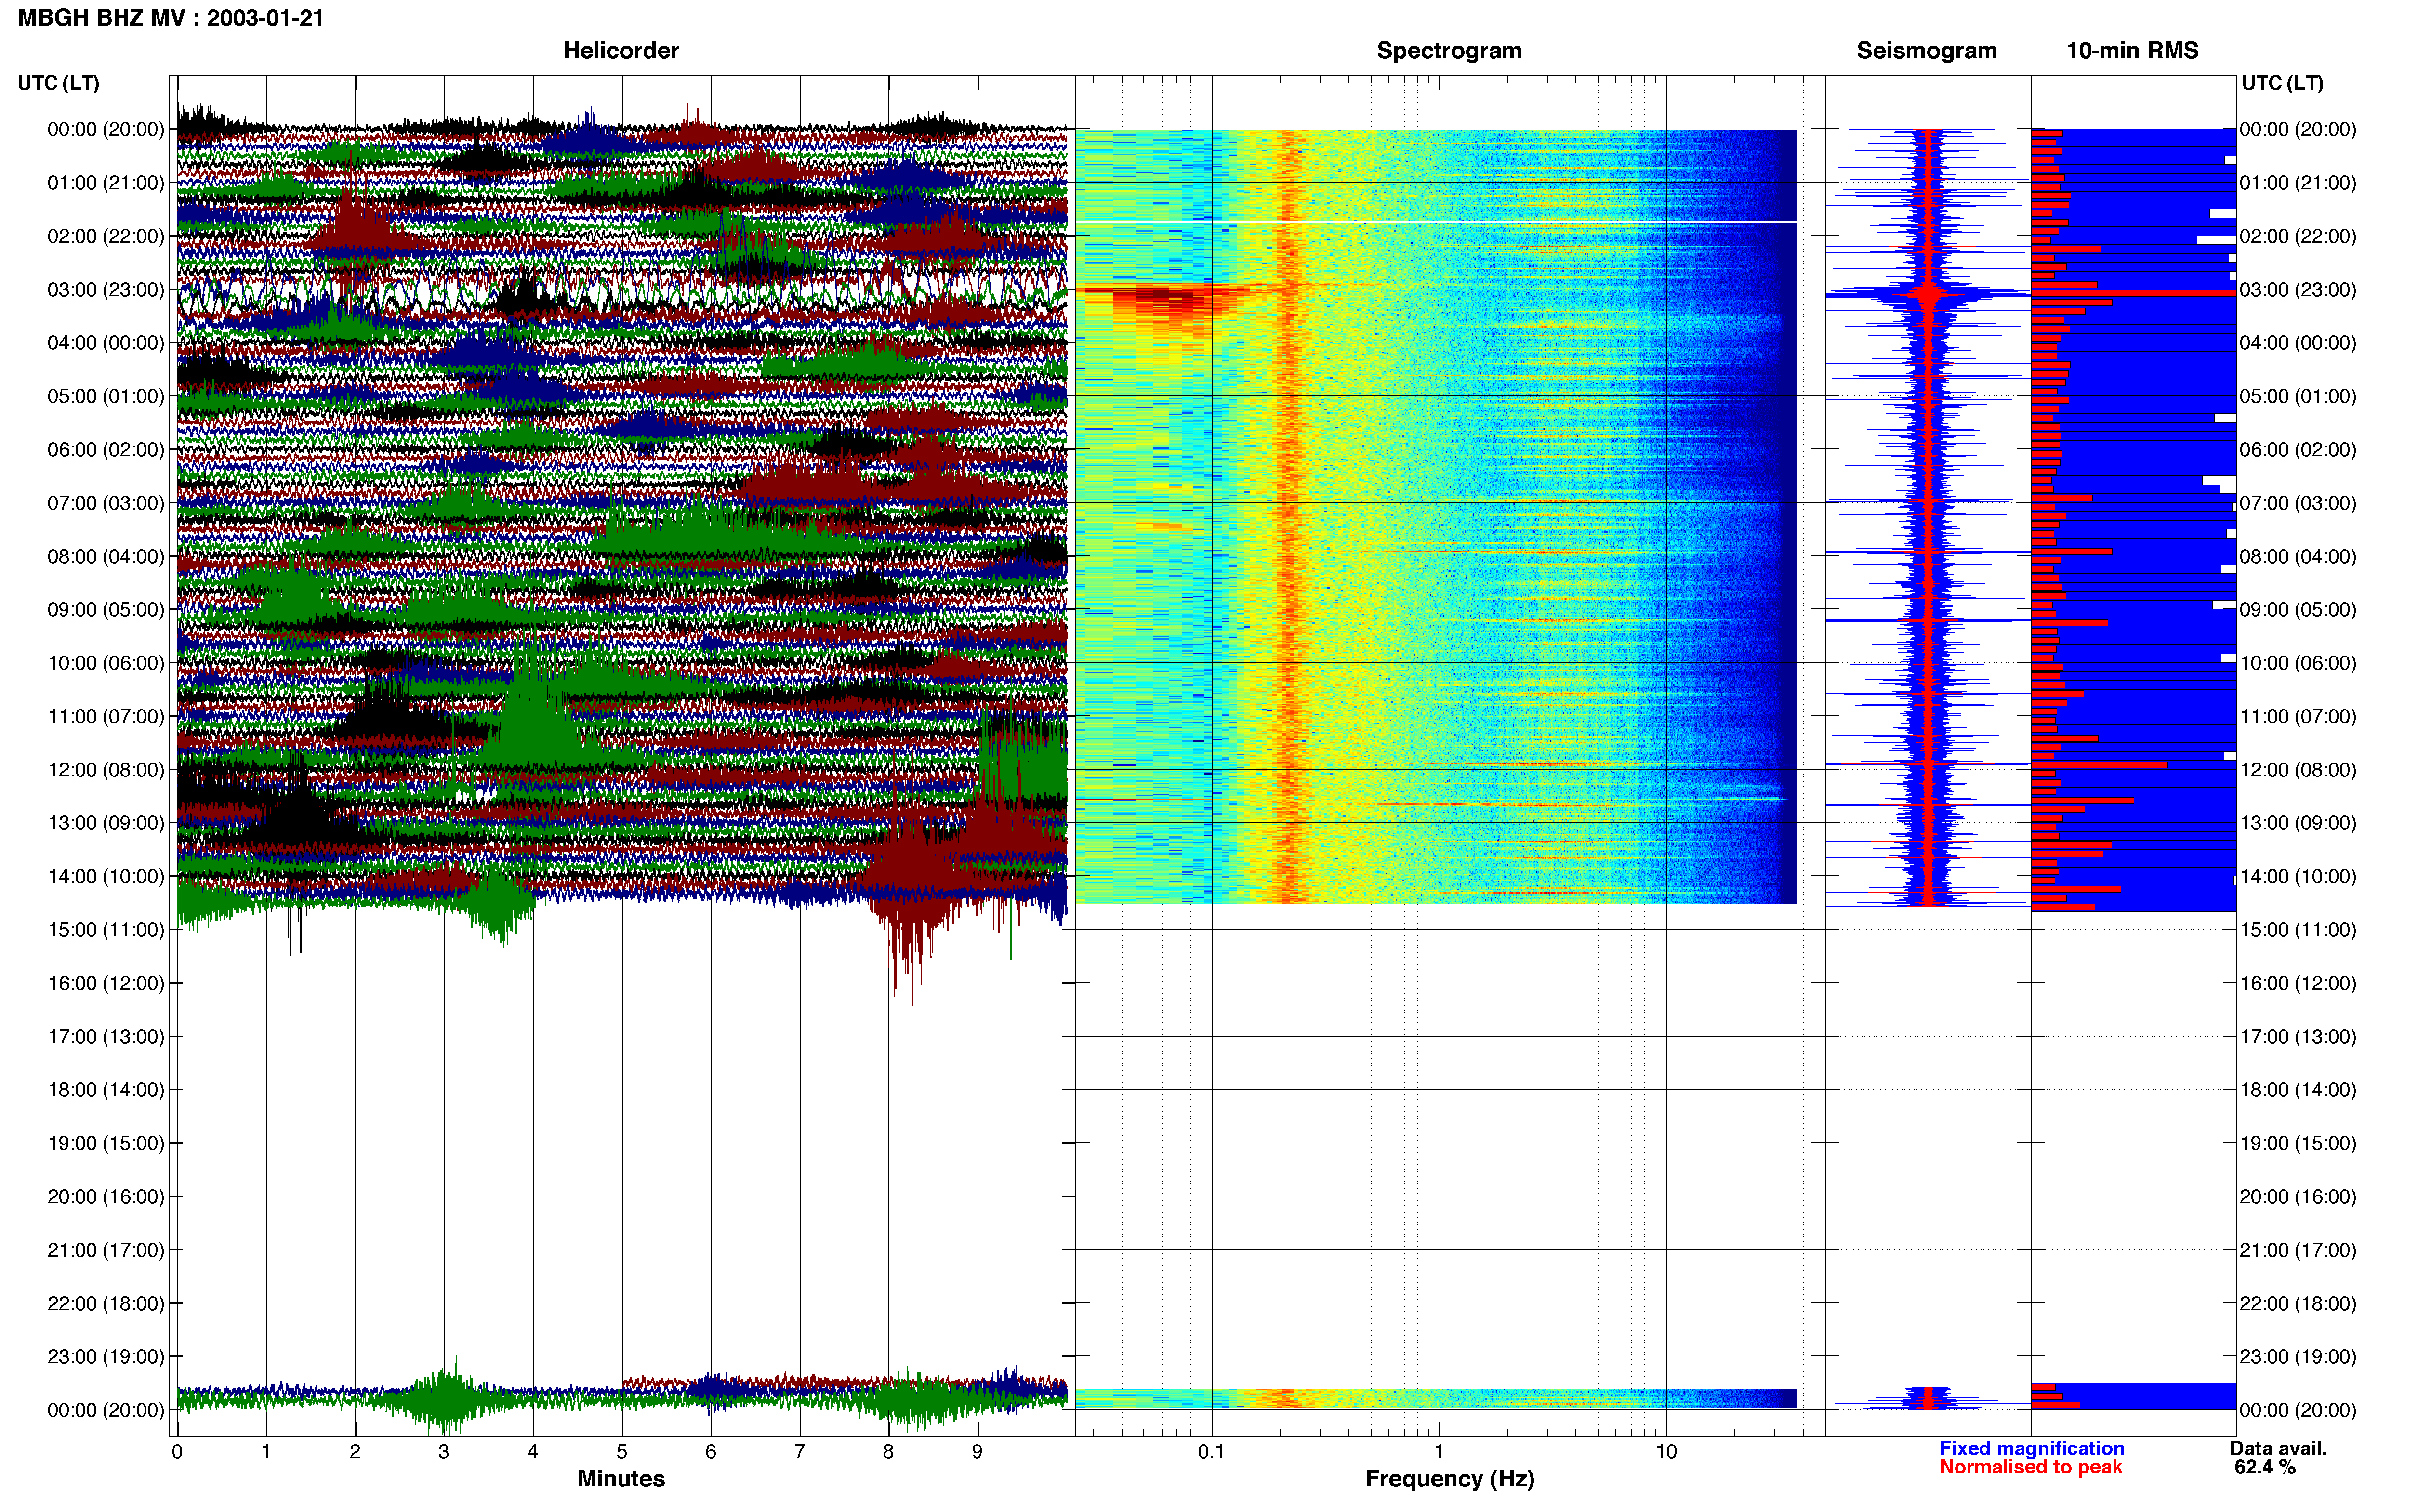Click minute tick '5' on the Minutes axis
This screenshot has width=2418, height=1512.
[622, 1452]
